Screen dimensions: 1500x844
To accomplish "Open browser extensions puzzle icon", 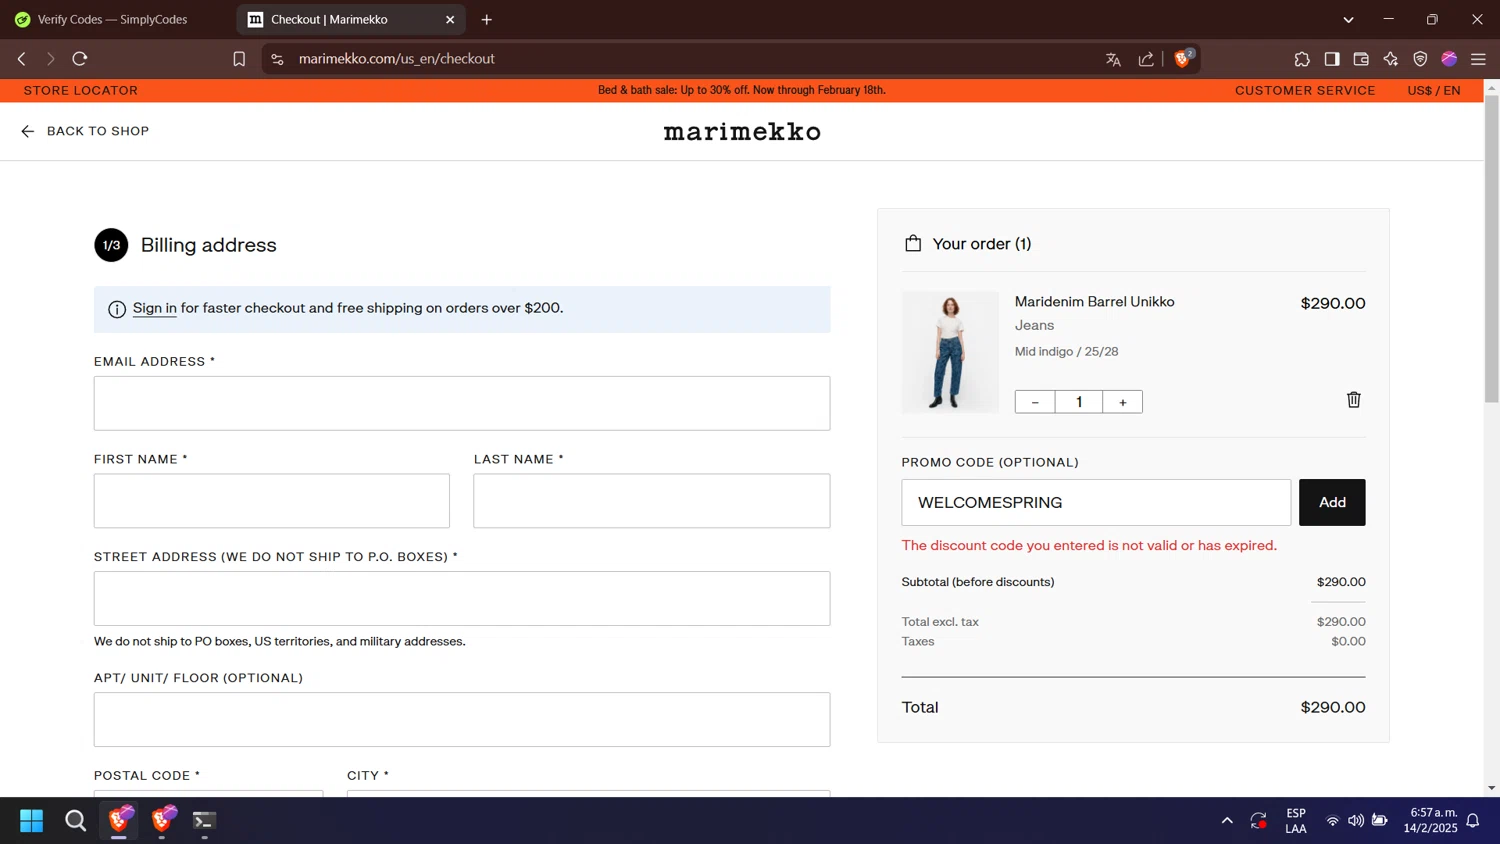I will coord(1302,59).
